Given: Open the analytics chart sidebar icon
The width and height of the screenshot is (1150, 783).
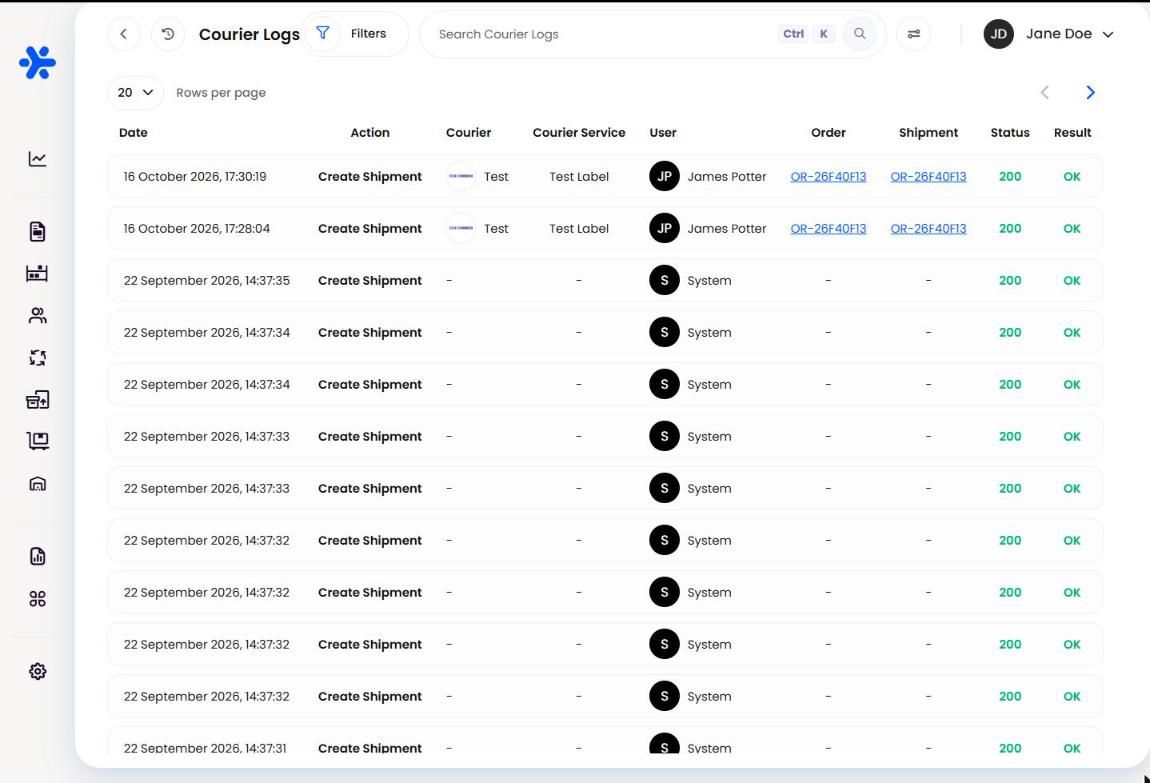Looking at the screenshot, I should pos(37,158).
